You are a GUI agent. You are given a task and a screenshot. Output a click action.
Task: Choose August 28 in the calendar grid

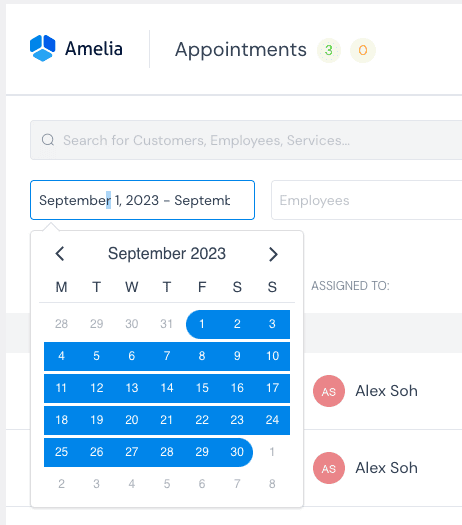[x=62, y=324]
